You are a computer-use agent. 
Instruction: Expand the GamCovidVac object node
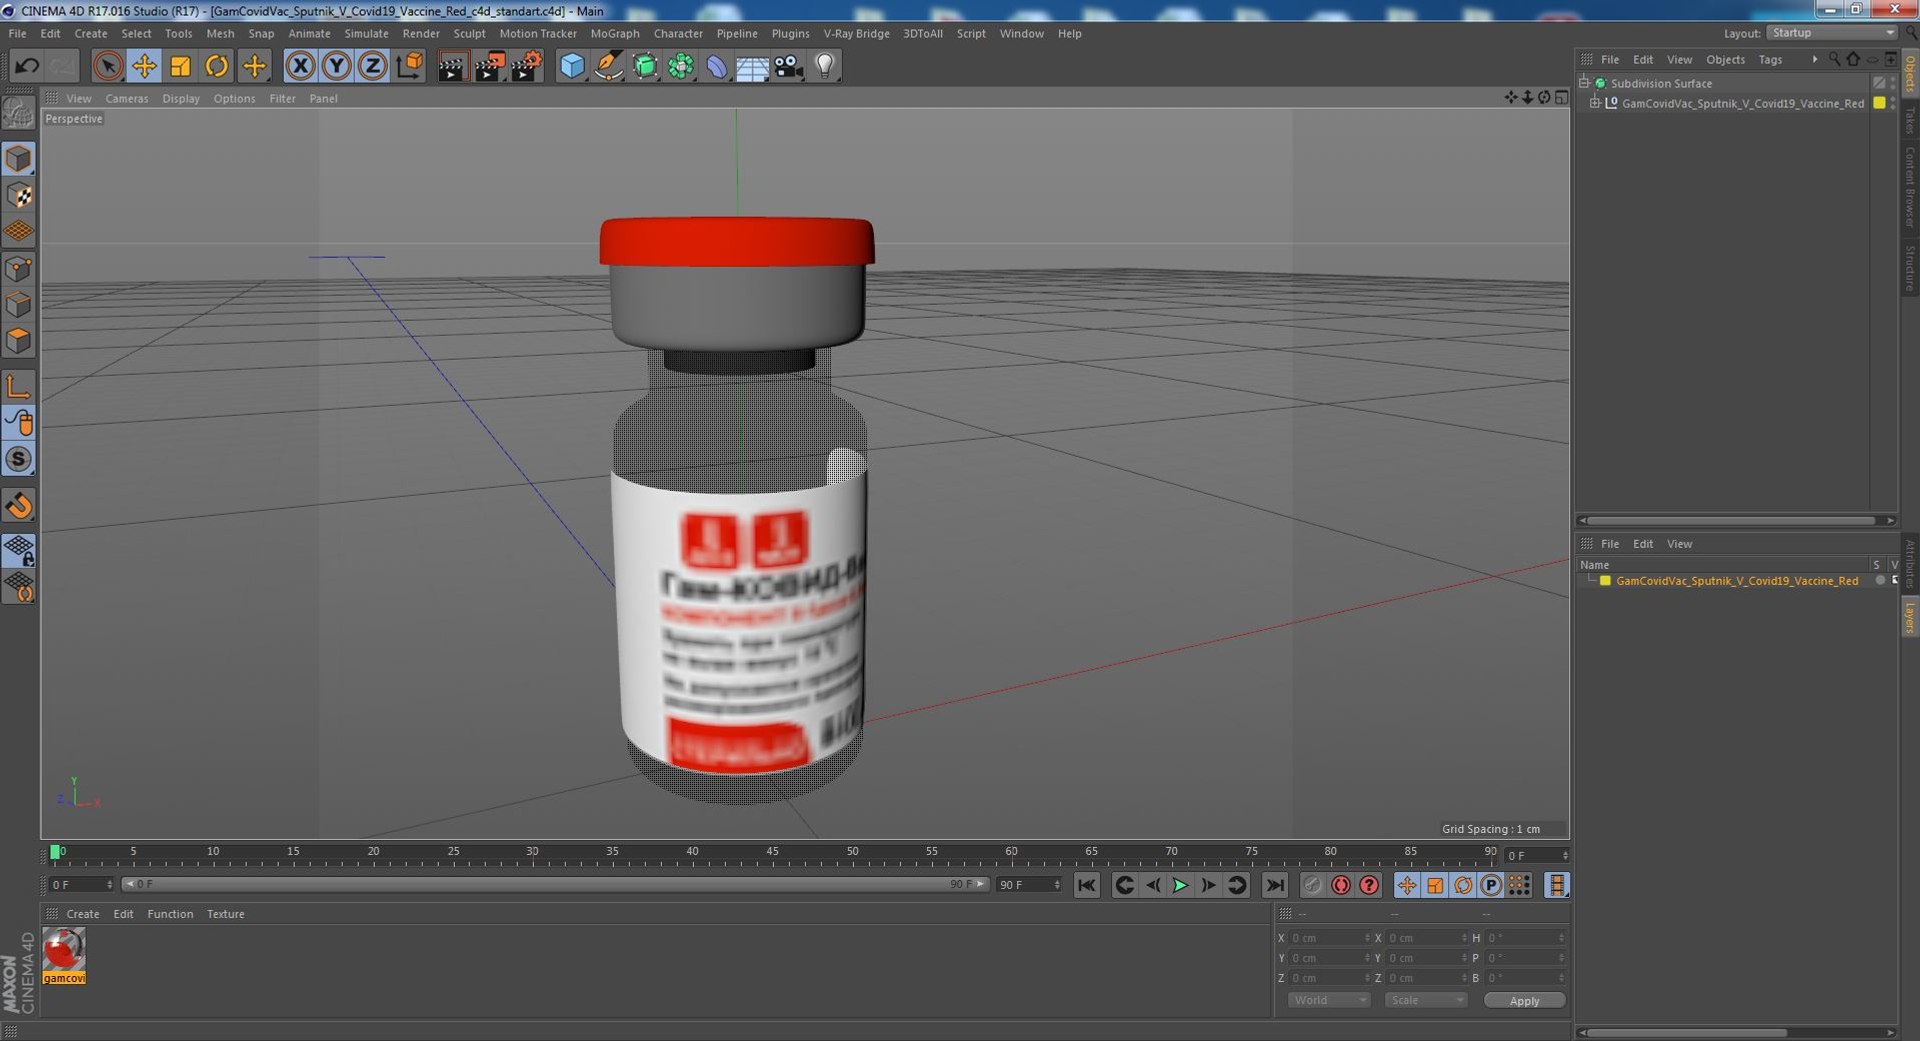coord(1595,103)
